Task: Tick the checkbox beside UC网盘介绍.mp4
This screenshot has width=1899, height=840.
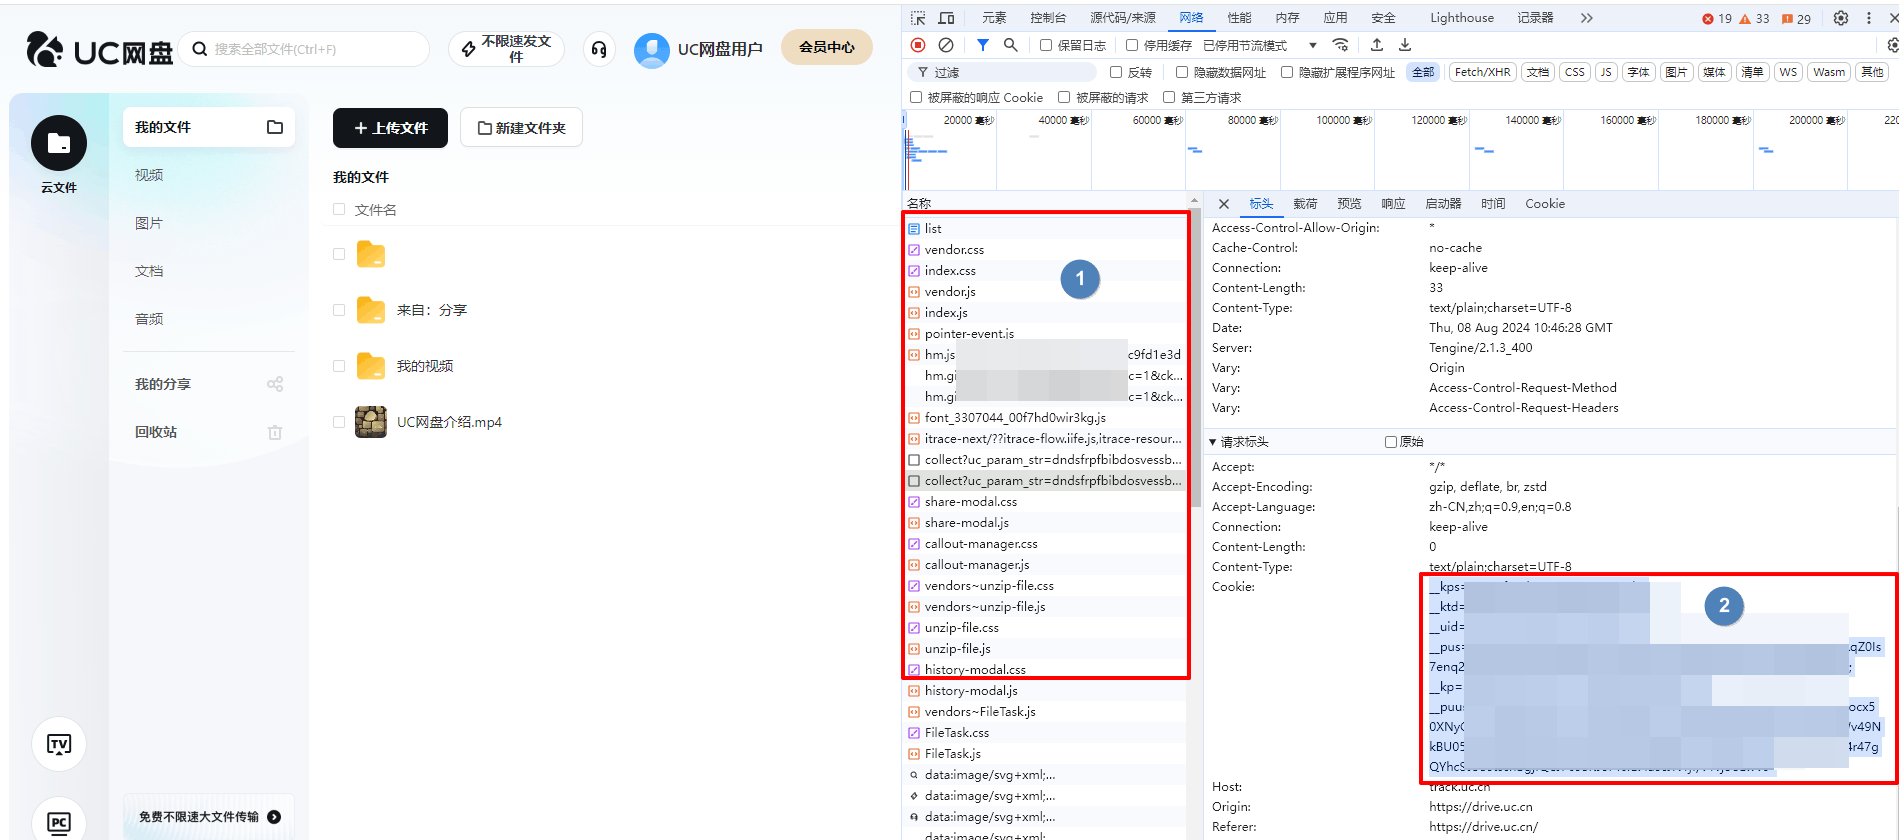Action: [x=339, y=422]
